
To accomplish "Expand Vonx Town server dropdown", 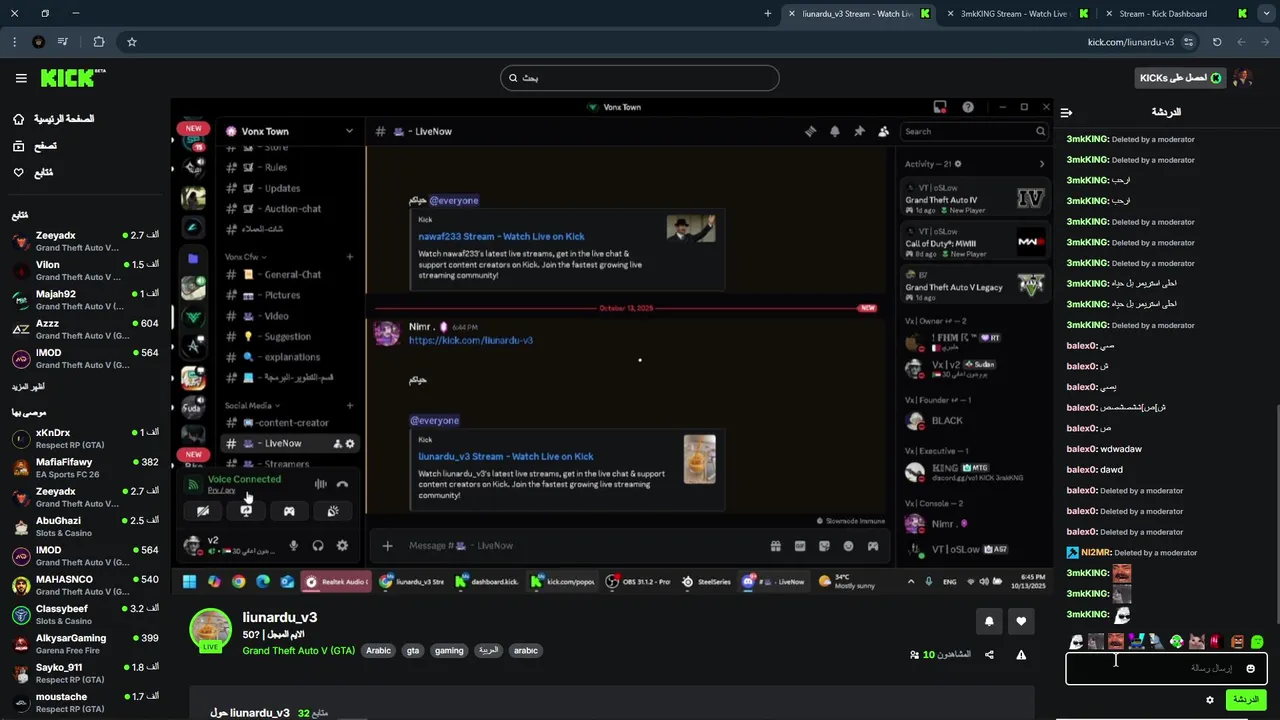I will [349, 131].
